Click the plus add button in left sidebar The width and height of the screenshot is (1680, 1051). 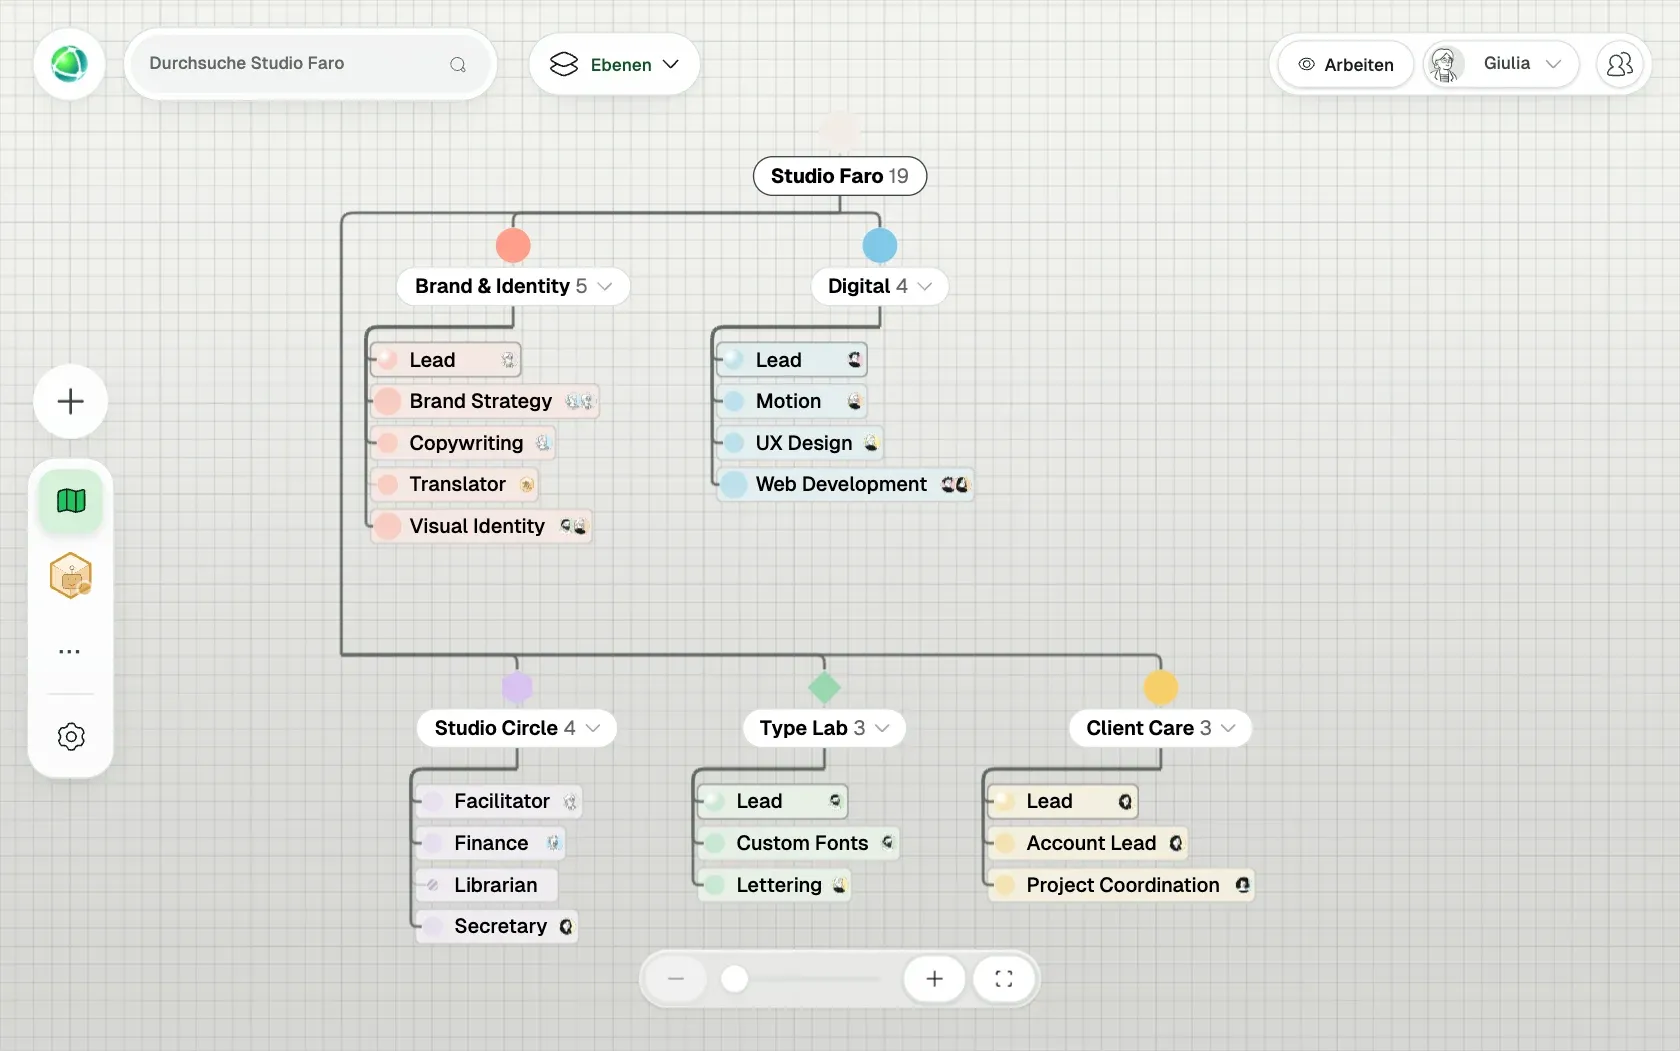[70, 402]
